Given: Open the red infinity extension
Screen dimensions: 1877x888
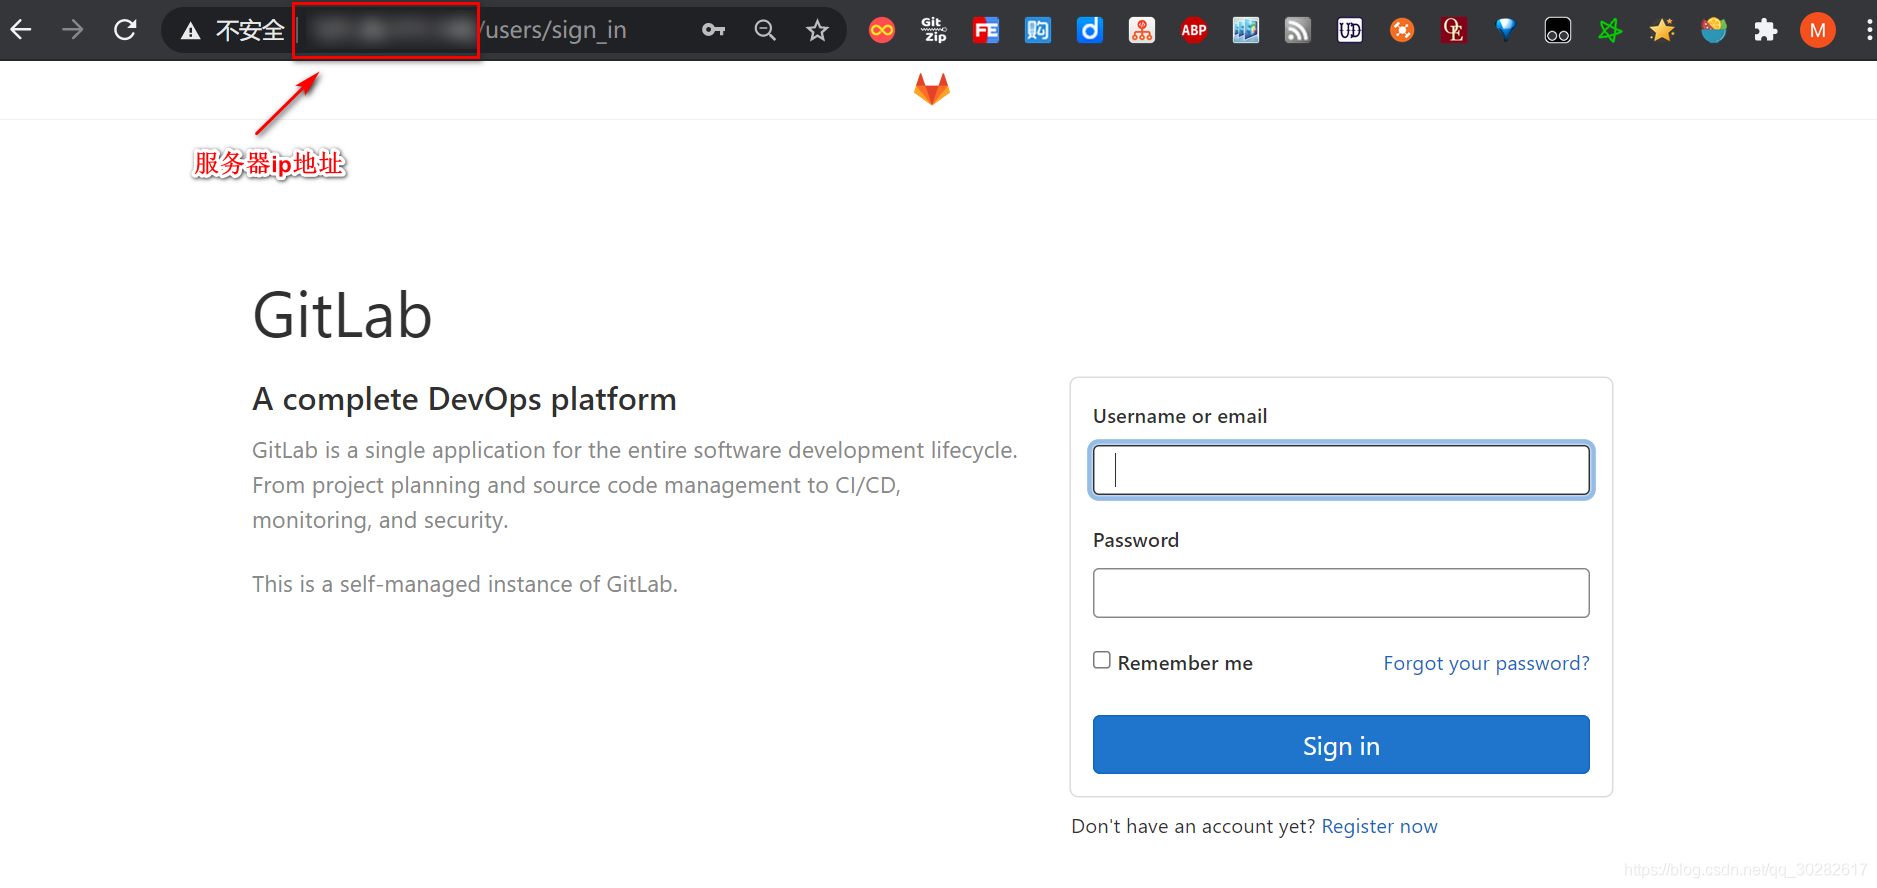Looking at the screenshot, I should (882, 30).
